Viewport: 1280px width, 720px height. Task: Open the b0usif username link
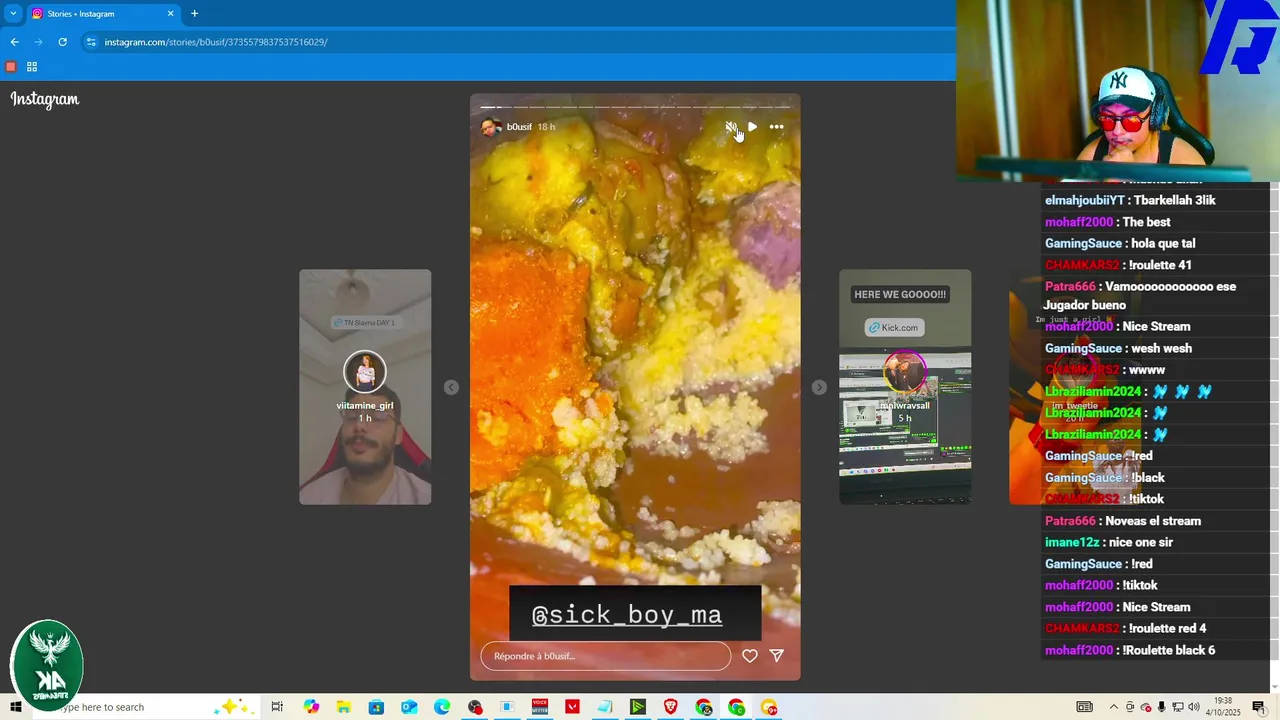click(519, 127)
